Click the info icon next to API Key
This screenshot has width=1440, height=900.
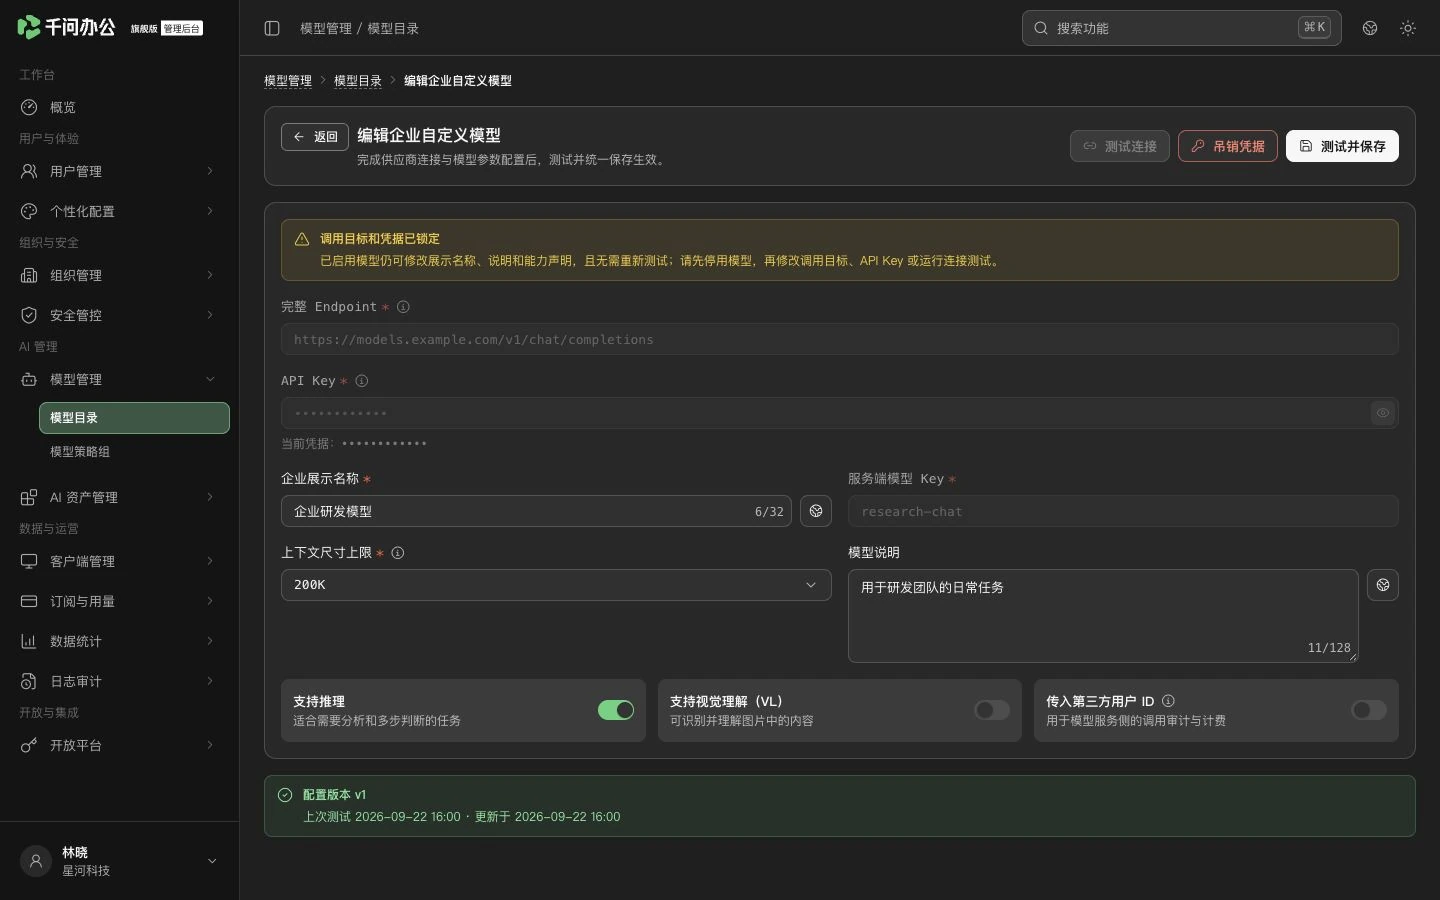[x=362, y=381]
